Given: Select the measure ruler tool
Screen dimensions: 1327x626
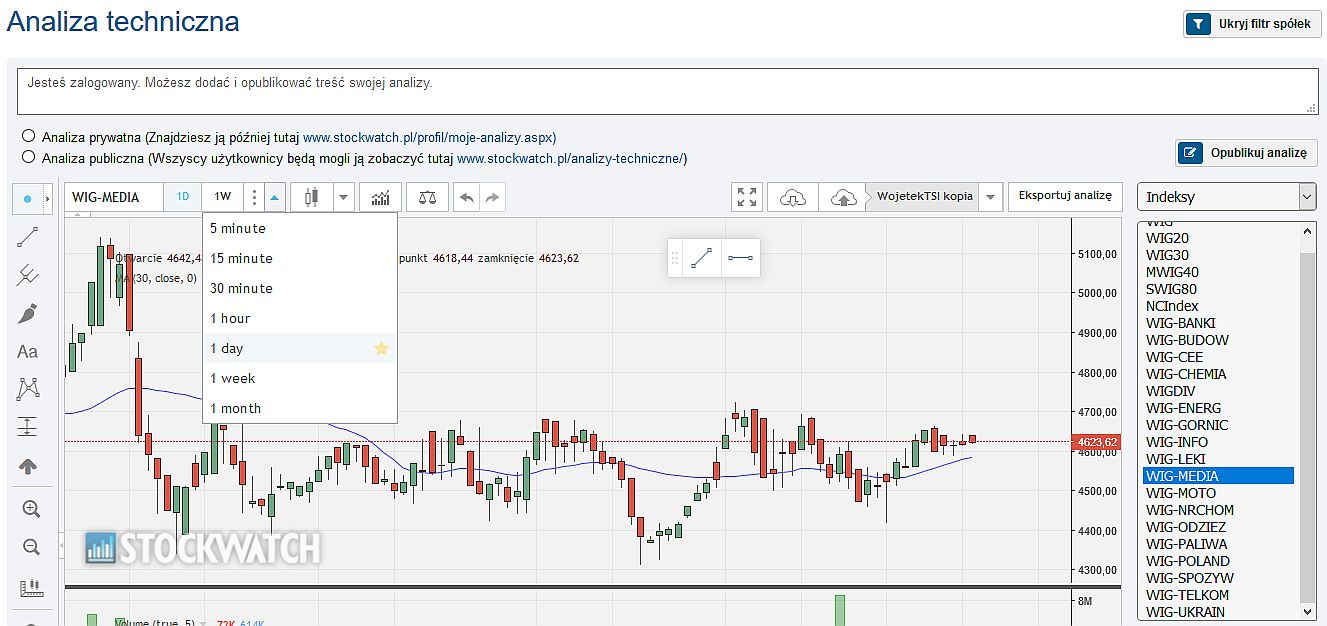Looking at the screenshot, I should point(30,587).
